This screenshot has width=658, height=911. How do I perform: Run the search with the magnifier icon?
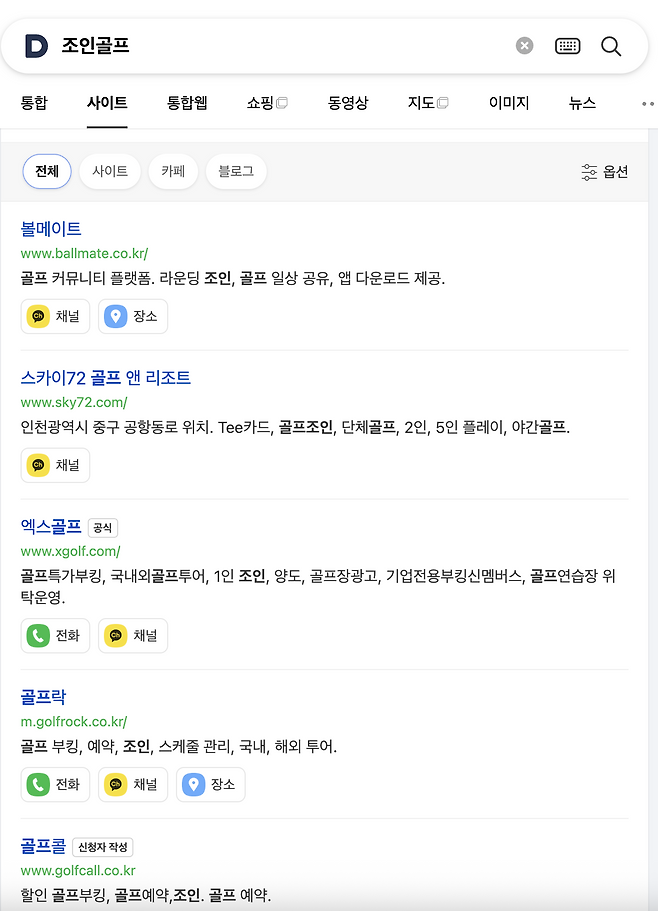[x=611, y=46]
